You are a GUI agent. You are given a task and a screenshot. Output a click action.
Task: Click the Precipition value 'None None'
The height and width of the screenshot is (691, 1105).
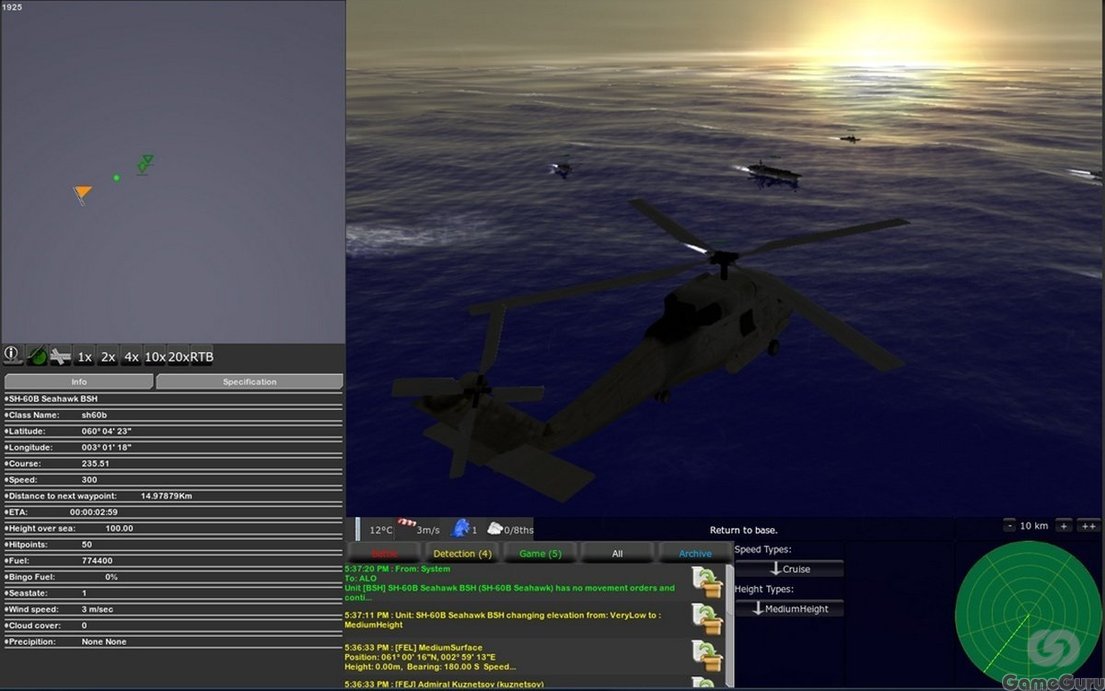(104, 642)
